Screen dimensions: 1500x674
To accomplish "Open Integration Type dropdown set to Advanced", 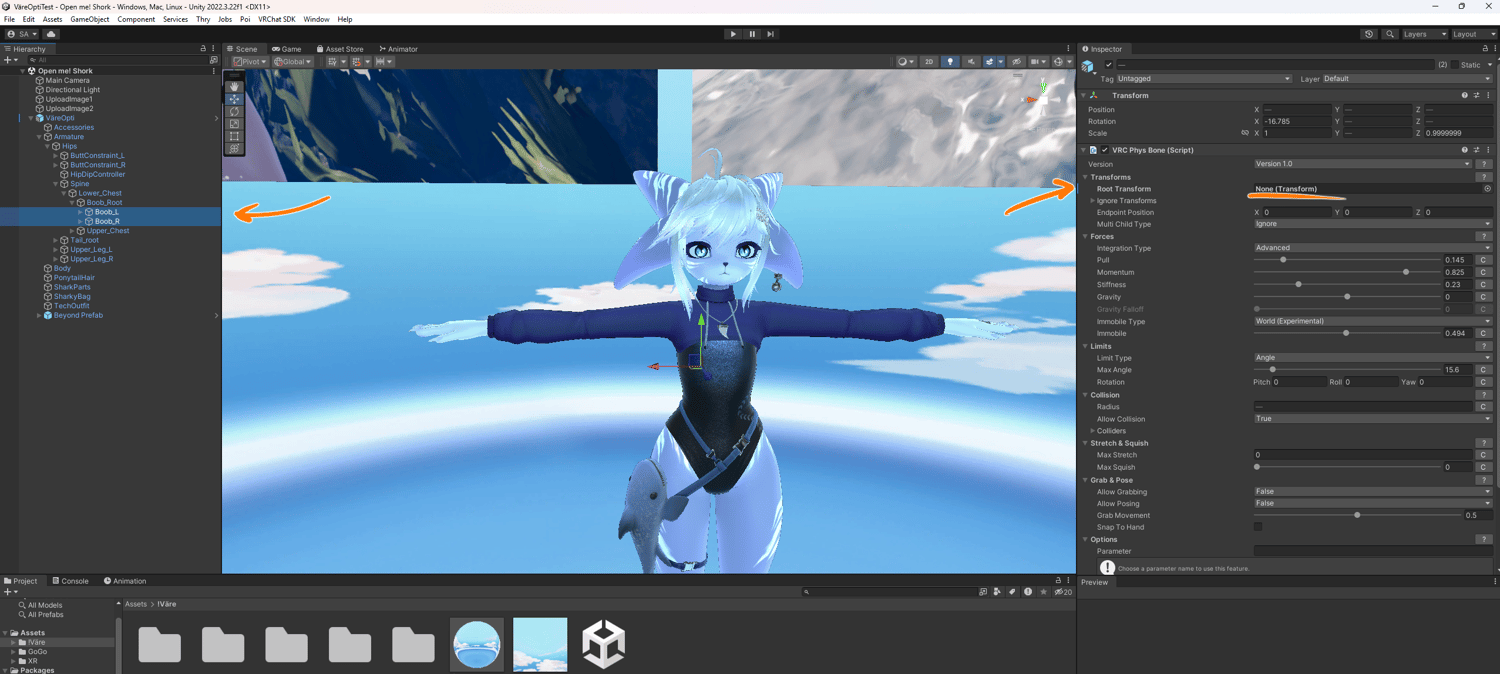I will tap(1373, 248).
